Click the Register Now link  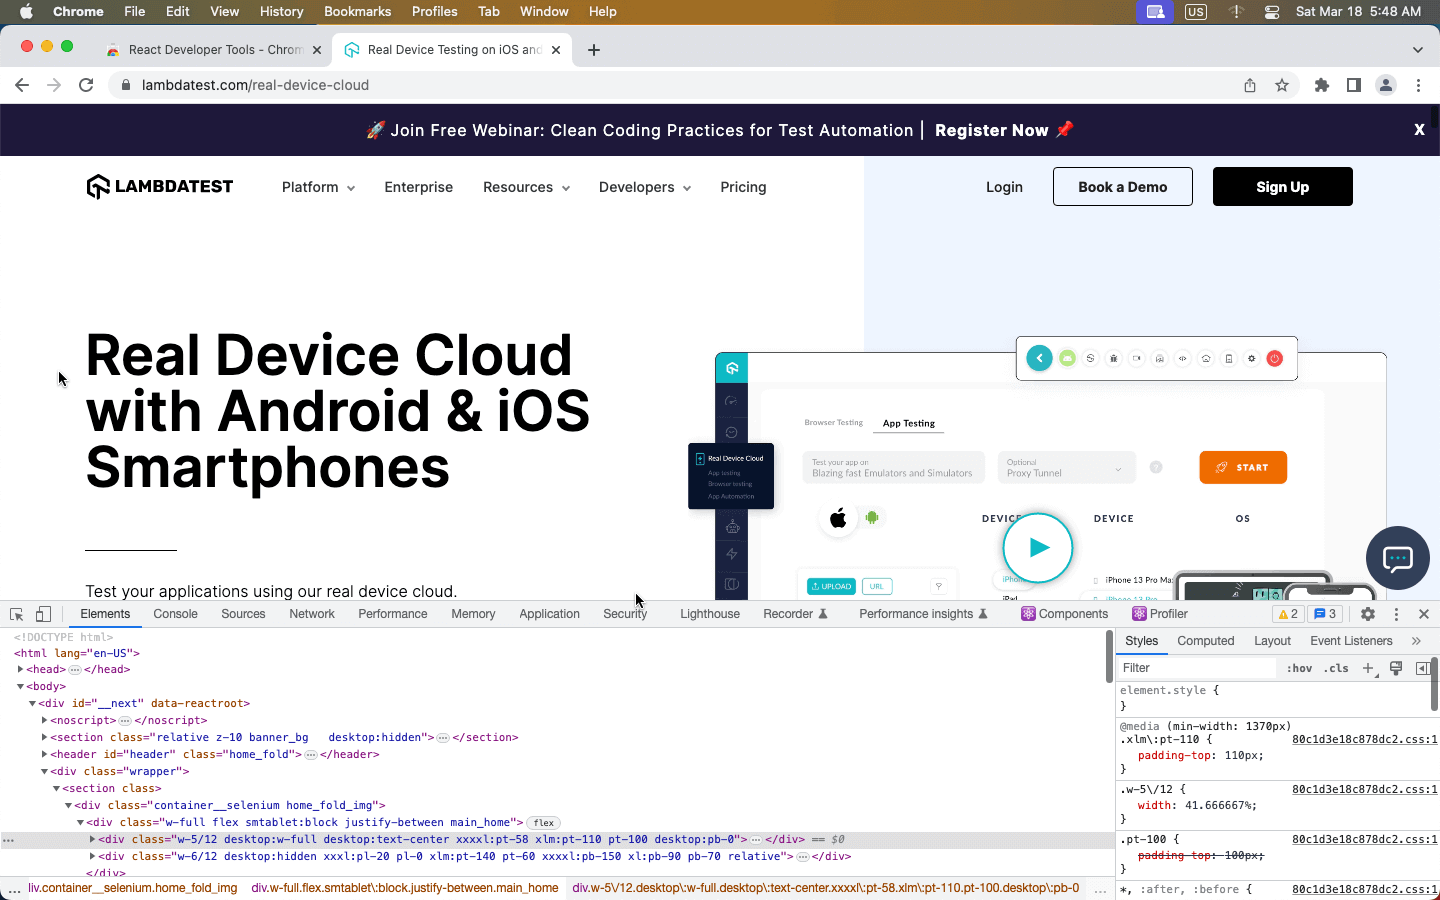[x=991, y=130]
